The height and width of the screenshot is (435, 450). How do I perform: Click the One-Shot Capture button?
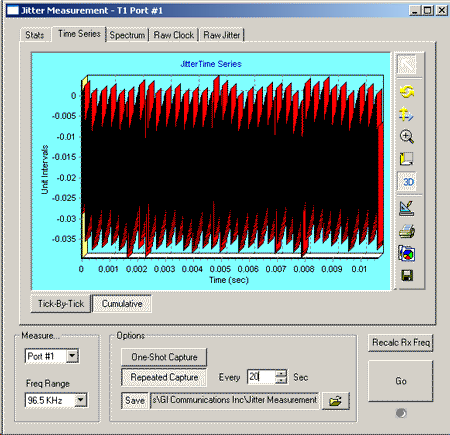pos(164,357)
